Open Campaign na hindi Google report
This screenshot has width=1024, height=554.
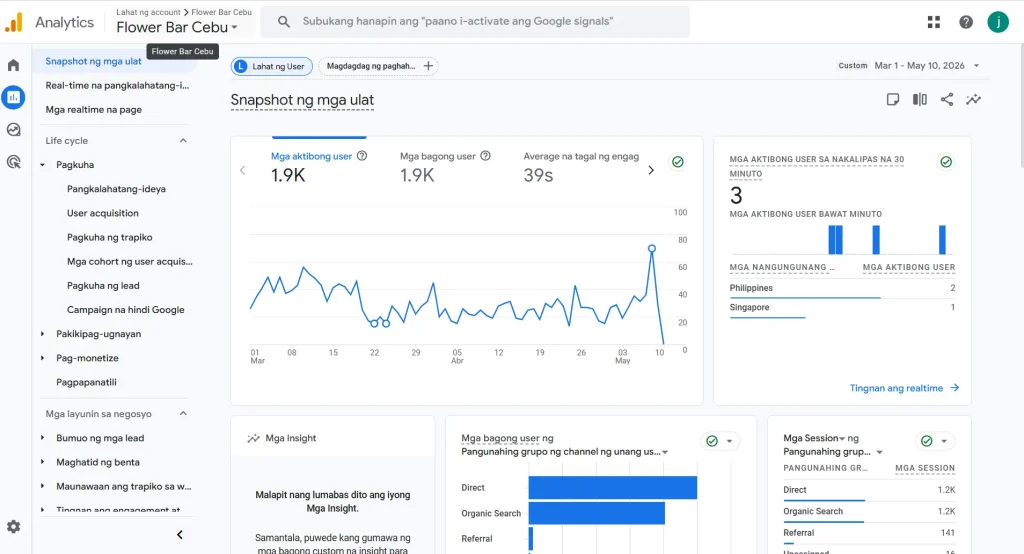coord(125,310)
